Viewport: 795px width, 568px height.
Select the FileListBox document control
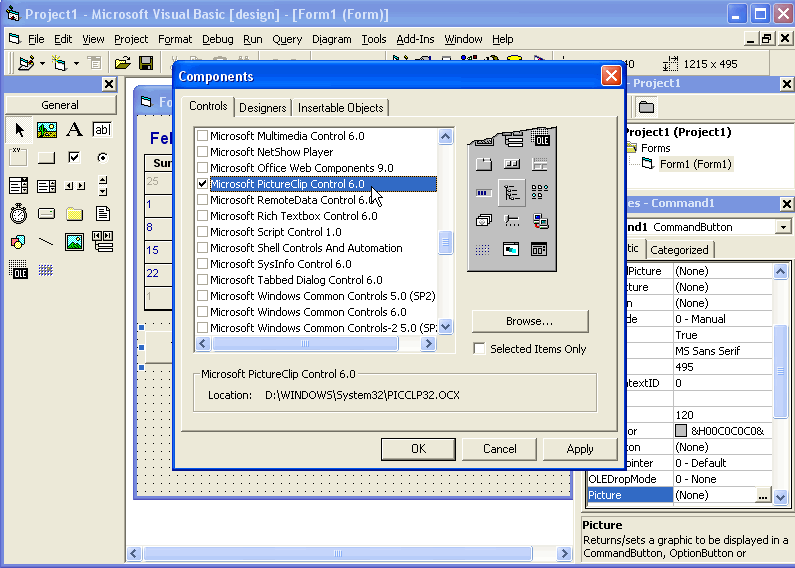[102, 214]
